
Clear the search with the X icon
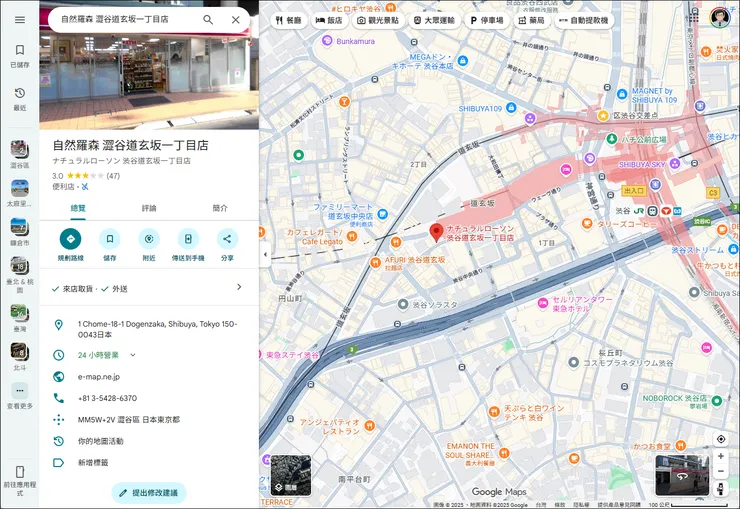click(x=235, y=20)
